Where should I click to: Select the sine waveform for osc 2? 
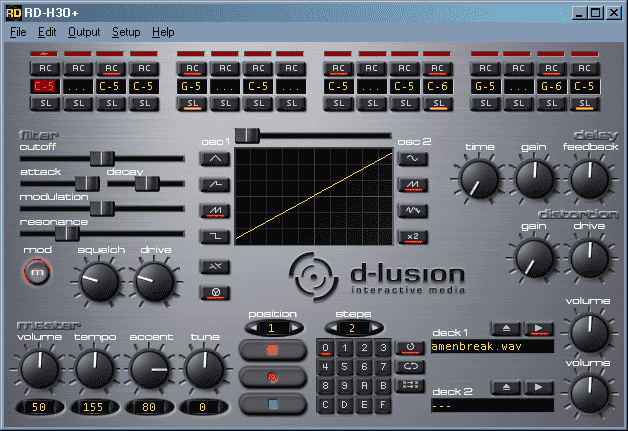411,157
